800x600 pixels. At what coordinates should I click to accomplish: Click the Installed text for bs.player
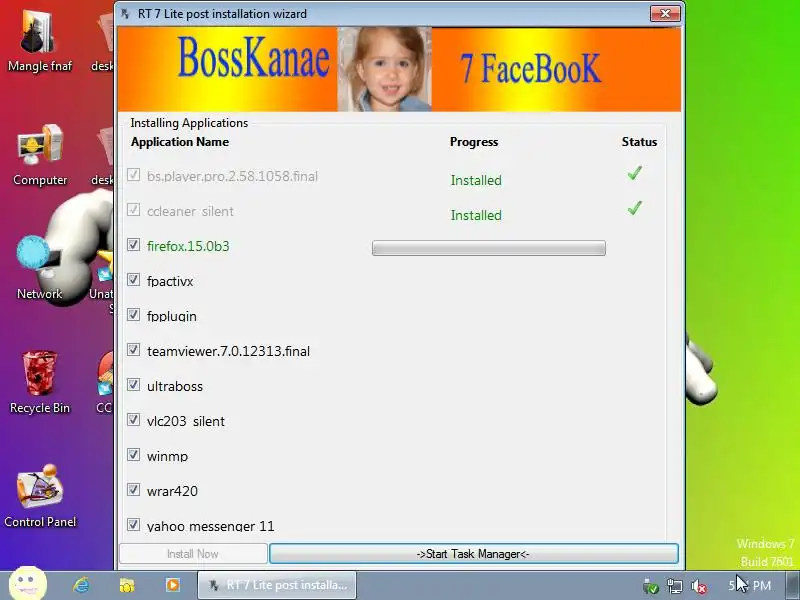click(476, 180)
